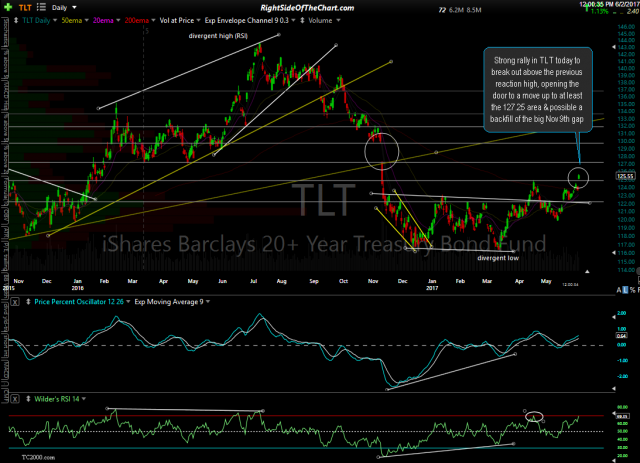Close the Wilder's RSI pane
Viewport: 640px width, 463px height.
click(15, 399)
